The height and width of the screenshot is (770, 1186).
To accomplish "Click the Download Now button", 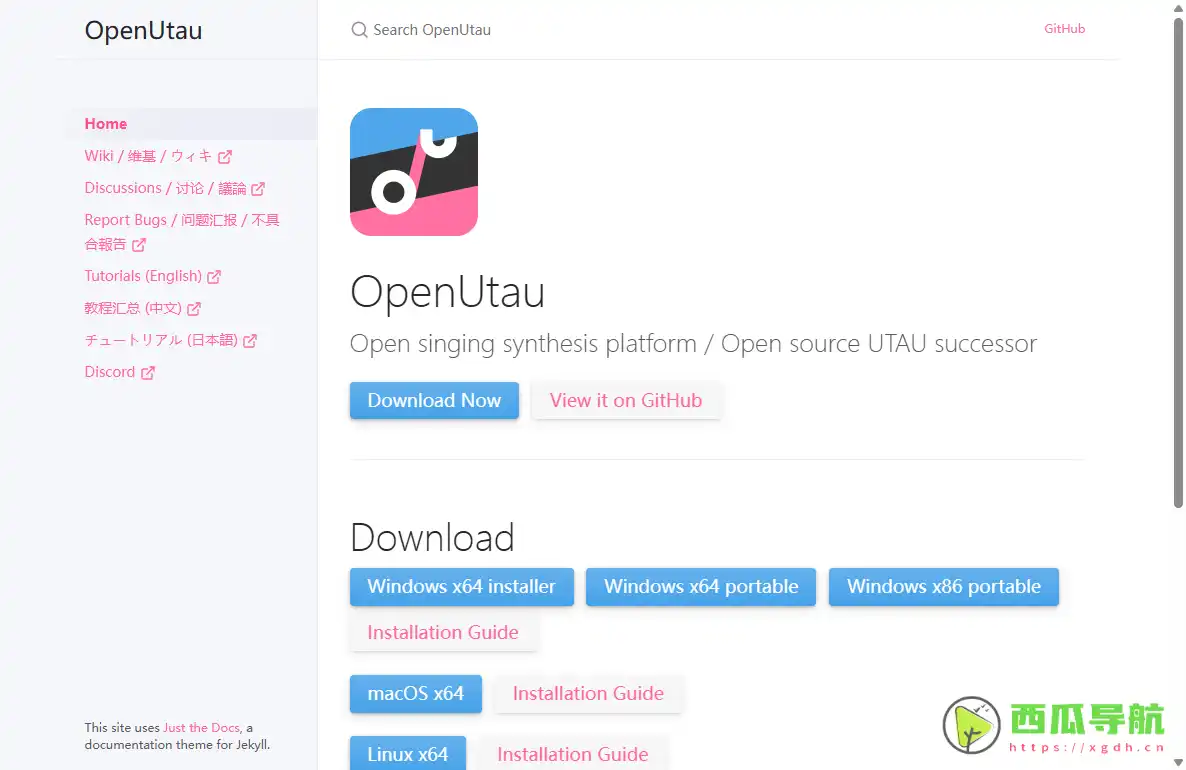I will click(x=434, y=400).
